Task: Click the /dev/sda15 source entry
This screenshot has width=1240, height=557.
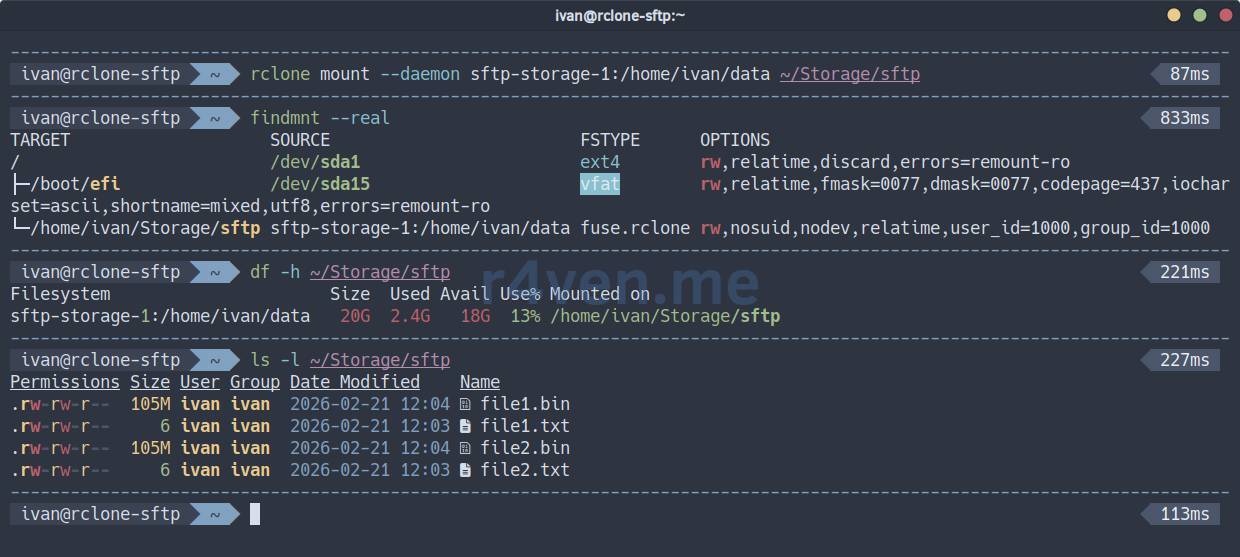Action: click(x=320, y=184)
